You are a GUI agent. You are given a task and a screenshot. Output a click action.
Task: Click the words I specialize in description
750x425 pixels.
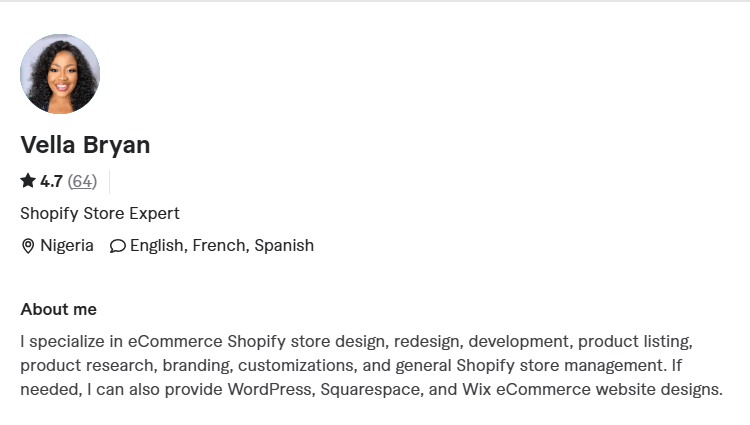tap(59, 341)
